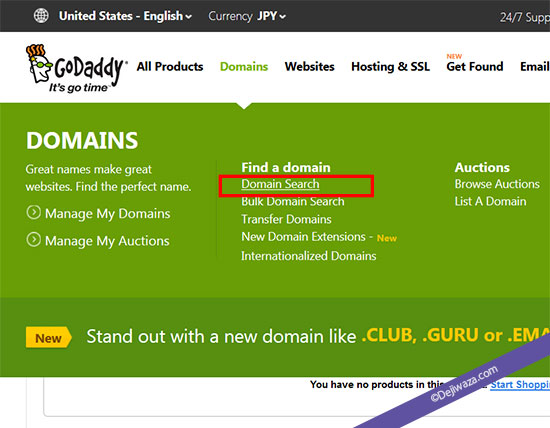
Task: Click the GoDaddy logo
Action: coord(76,69)
